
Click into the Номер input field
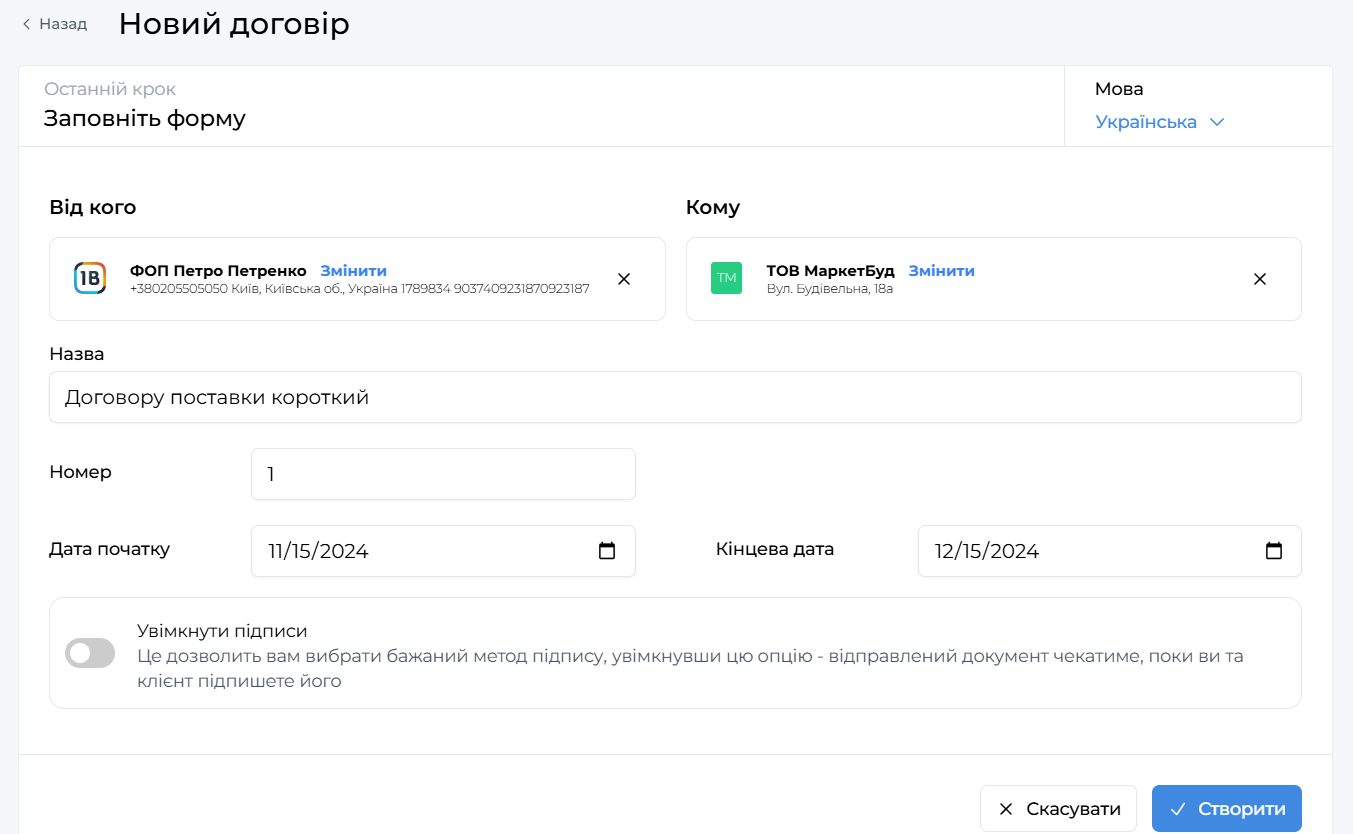443,474
